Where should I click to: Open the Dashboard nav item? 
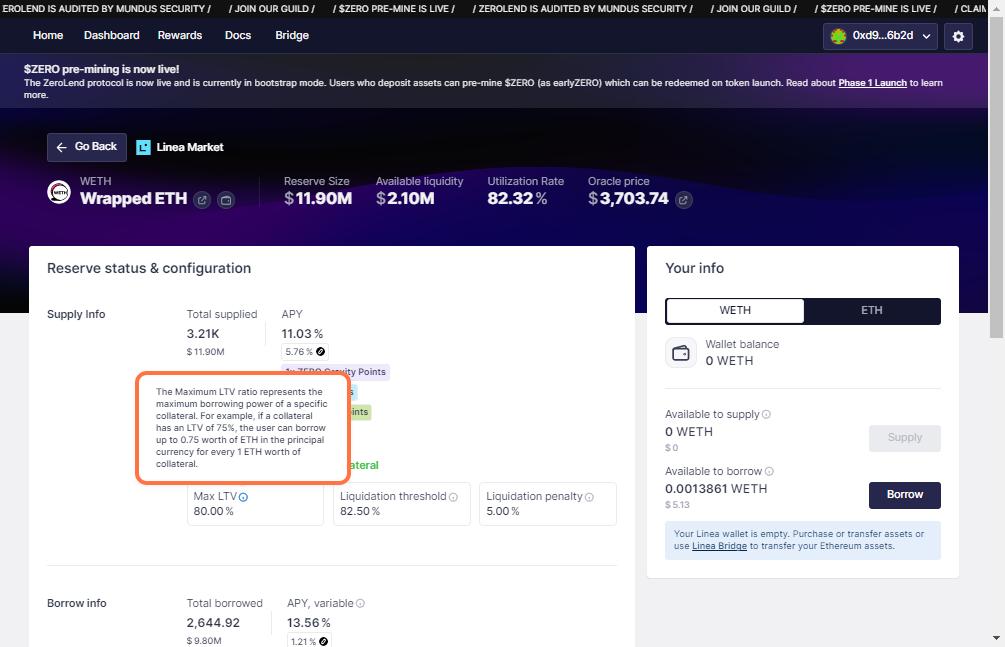(112, 35)
